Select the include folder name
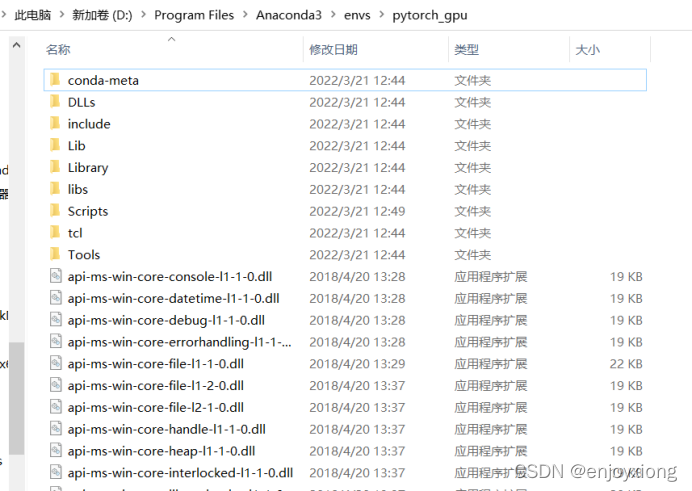Screen dimensions: 692x491 pos(89,124)
